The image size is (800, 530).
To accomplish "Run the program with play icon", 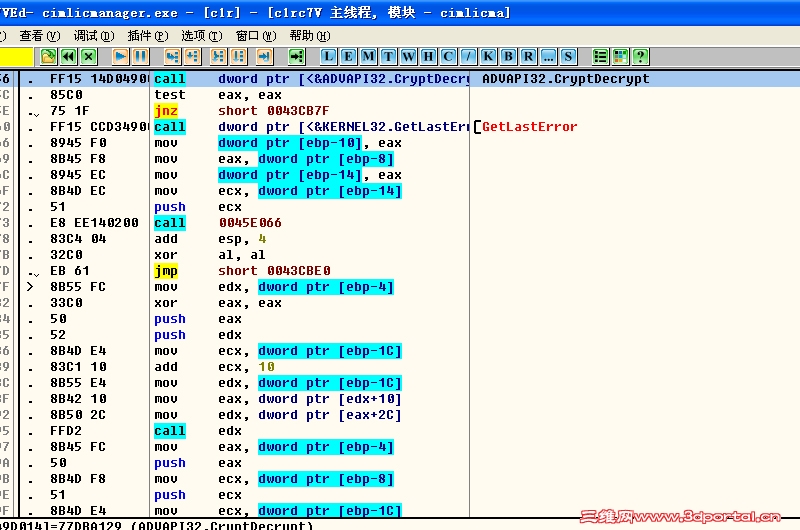I will [x=120, y=56].
